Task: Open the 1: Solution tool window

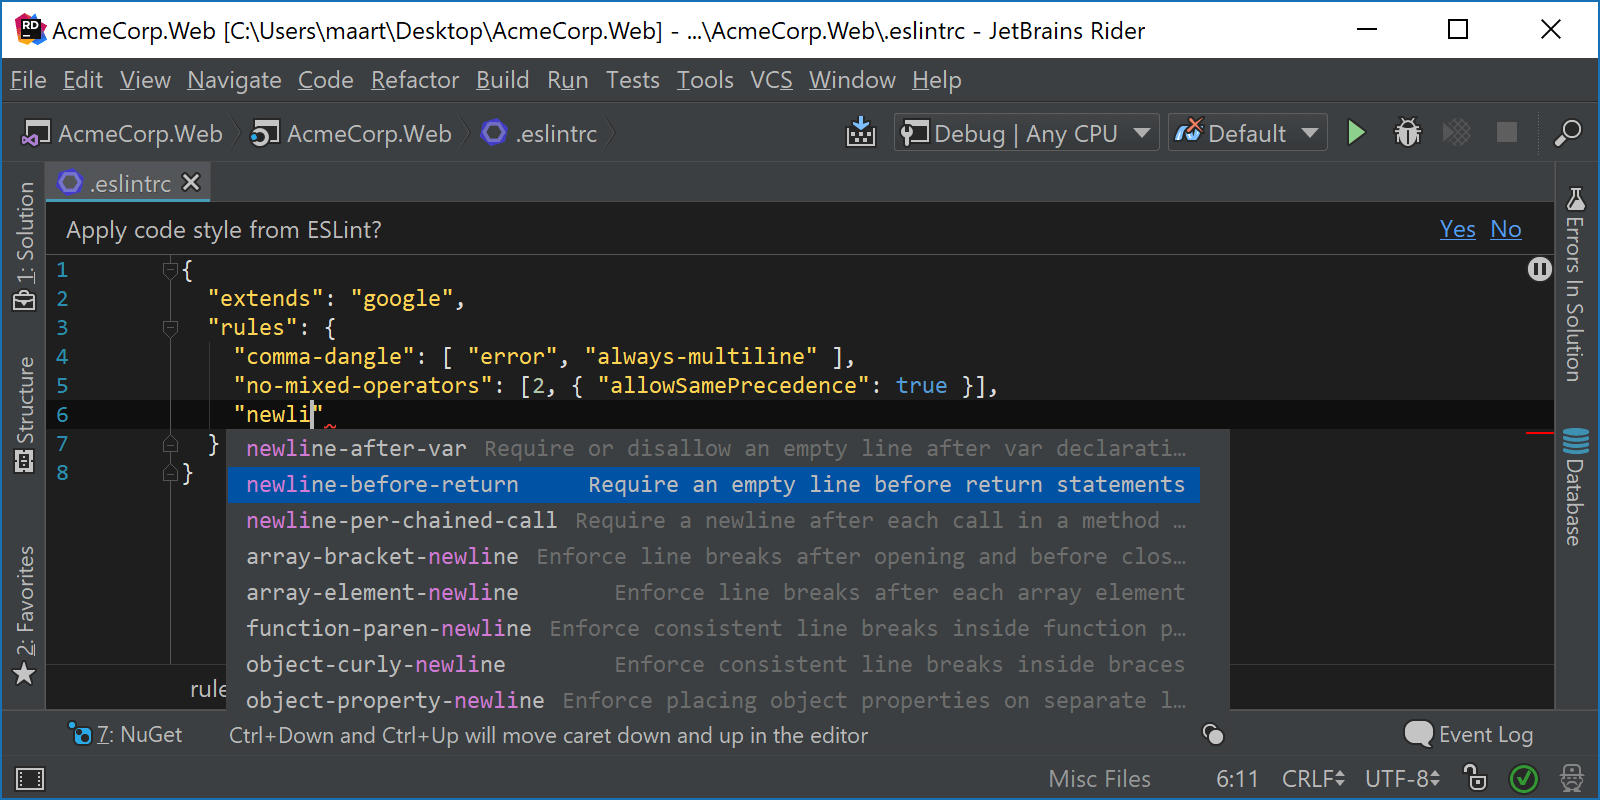Action: point(25,246)
